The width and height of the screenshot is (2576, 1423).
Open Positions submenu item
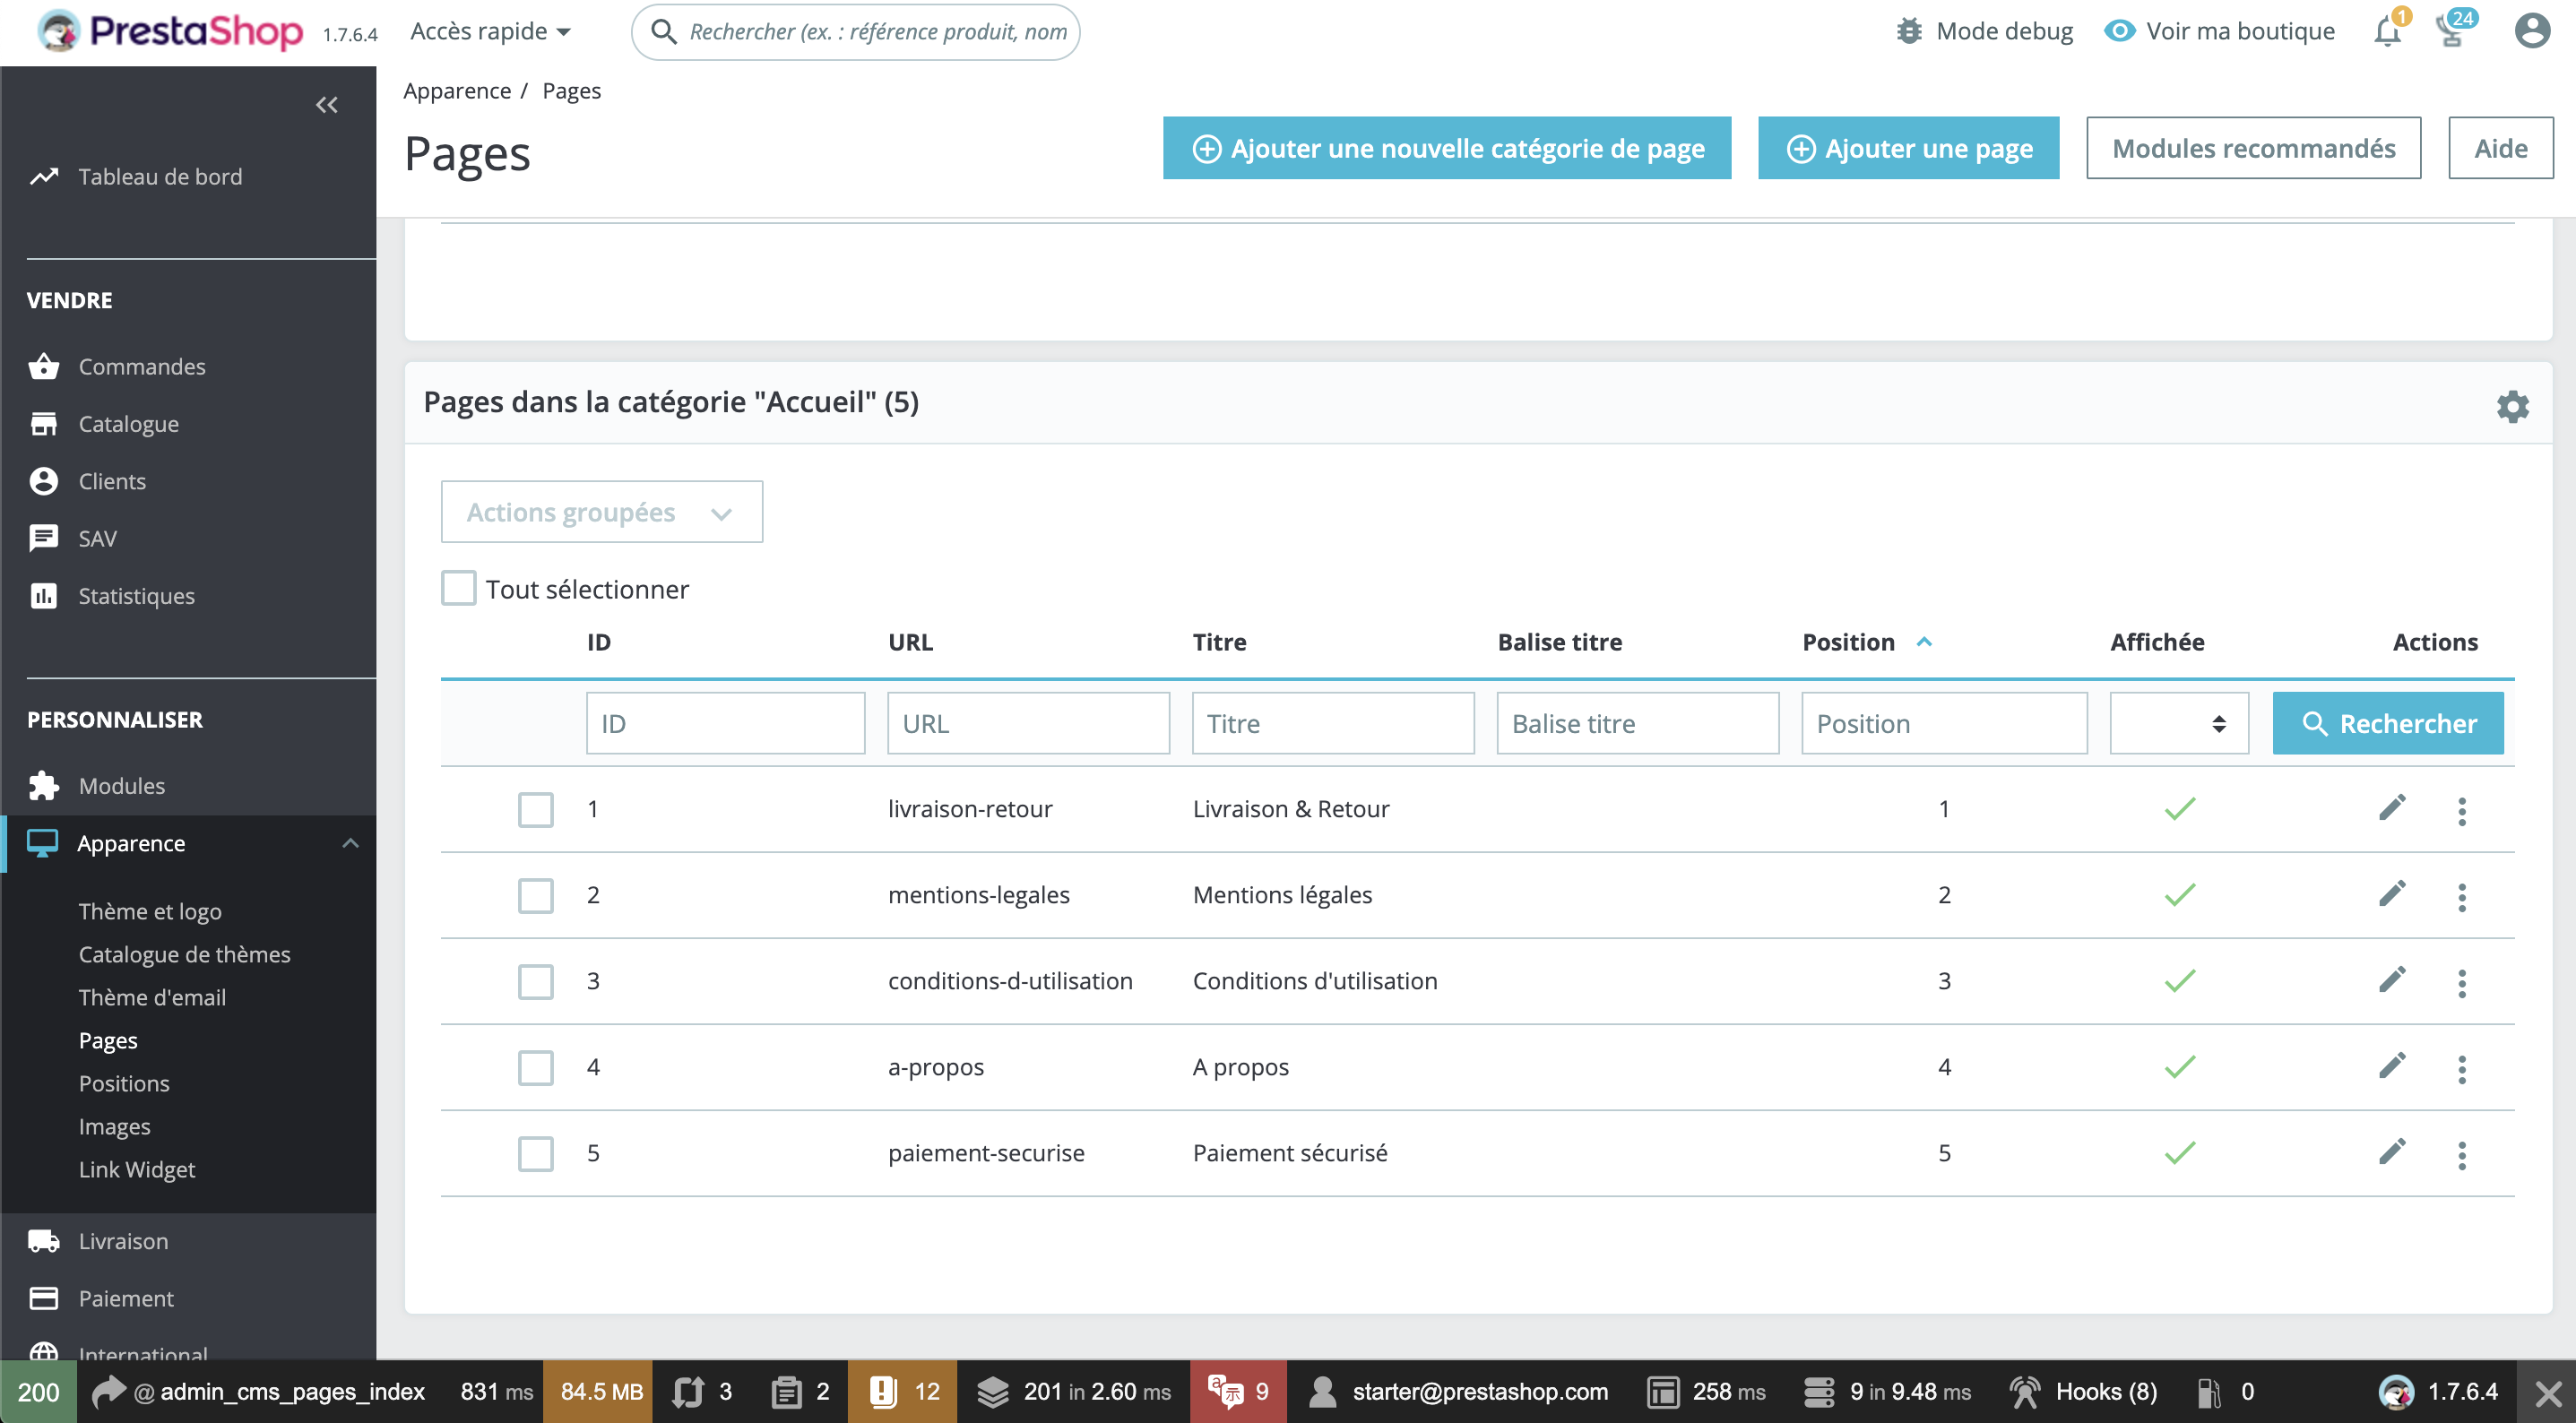coord(124,1083)
